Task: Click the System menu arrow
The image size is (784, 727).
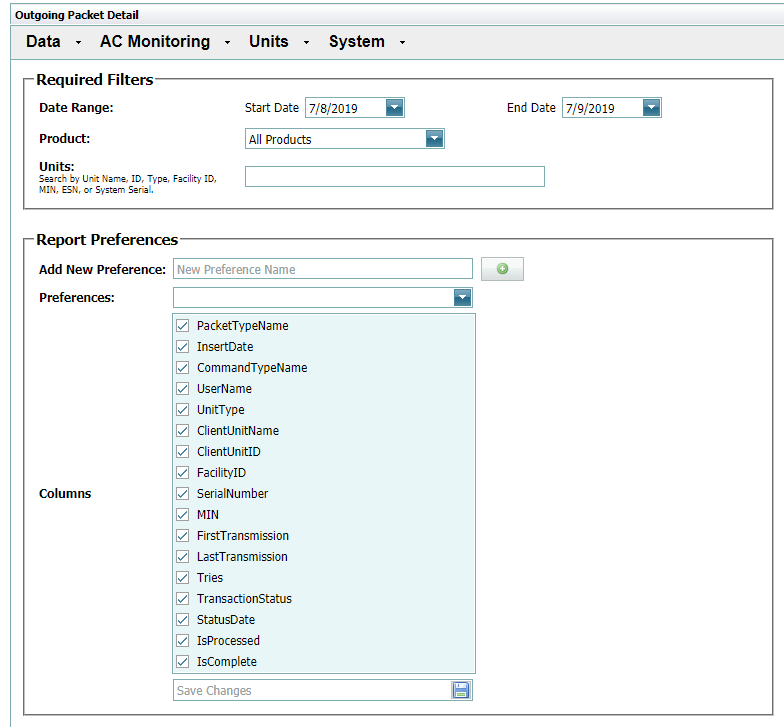Action: coord(402,43)
